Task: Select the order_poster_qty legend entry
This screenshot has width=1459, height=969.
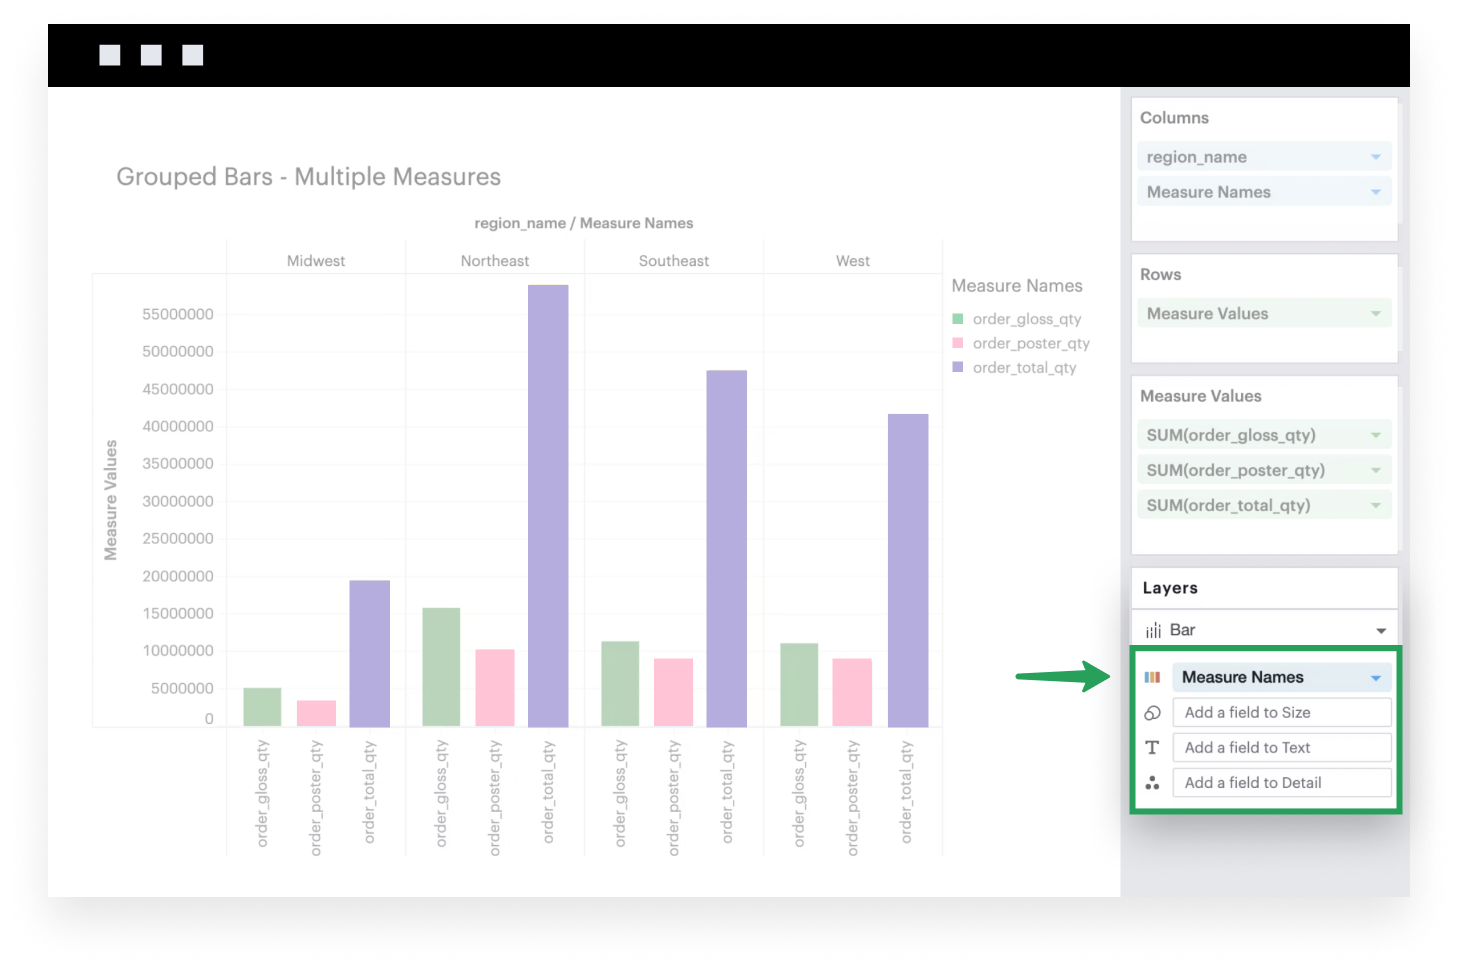Action: click(1030, 343)
